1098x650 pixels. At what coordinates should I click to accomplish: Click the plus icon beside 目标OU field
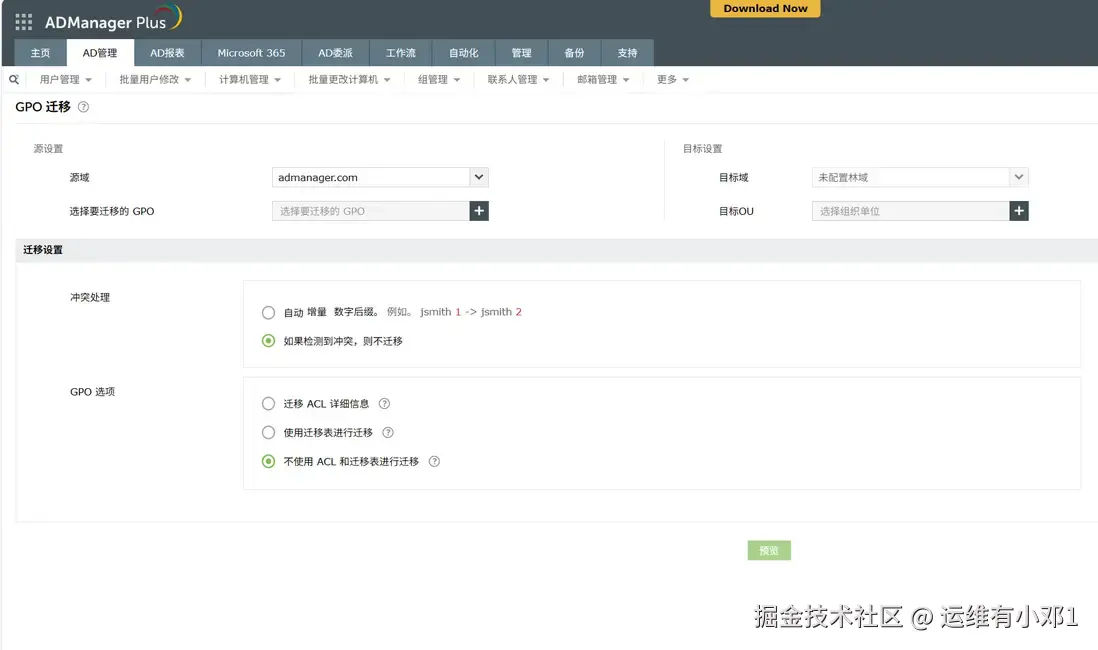[1018, 210]
